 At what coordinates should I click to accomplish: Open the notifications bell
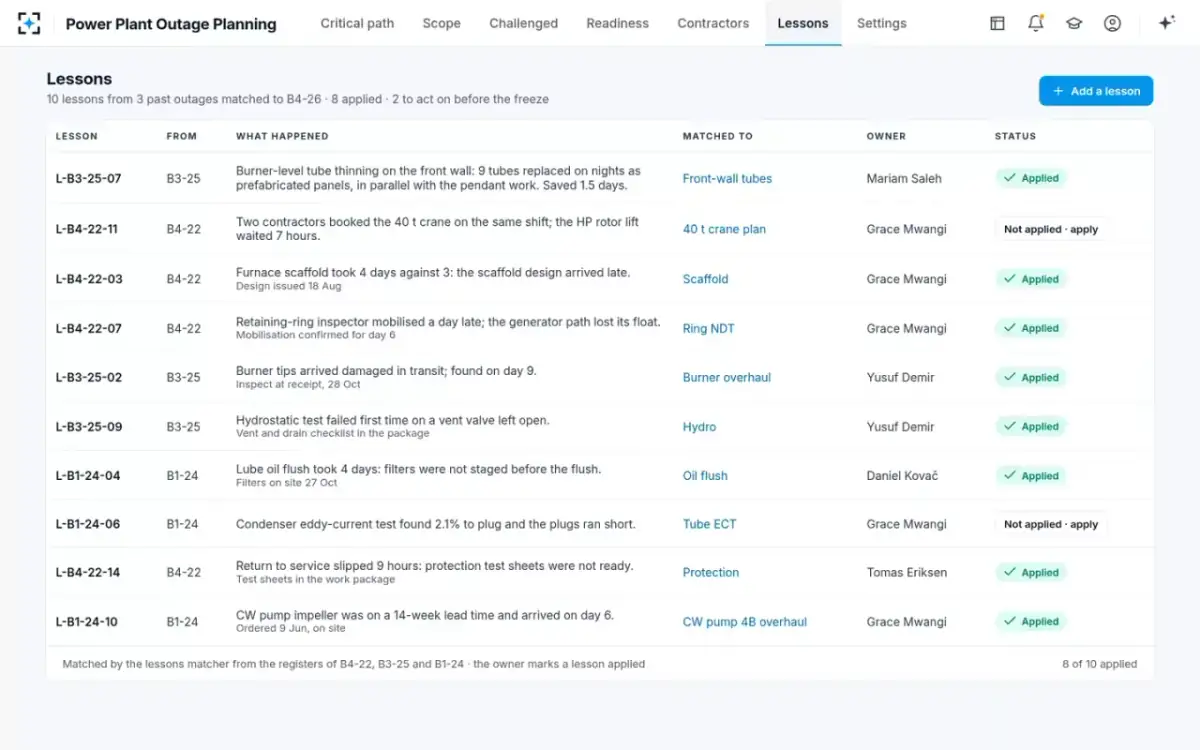1036,23
